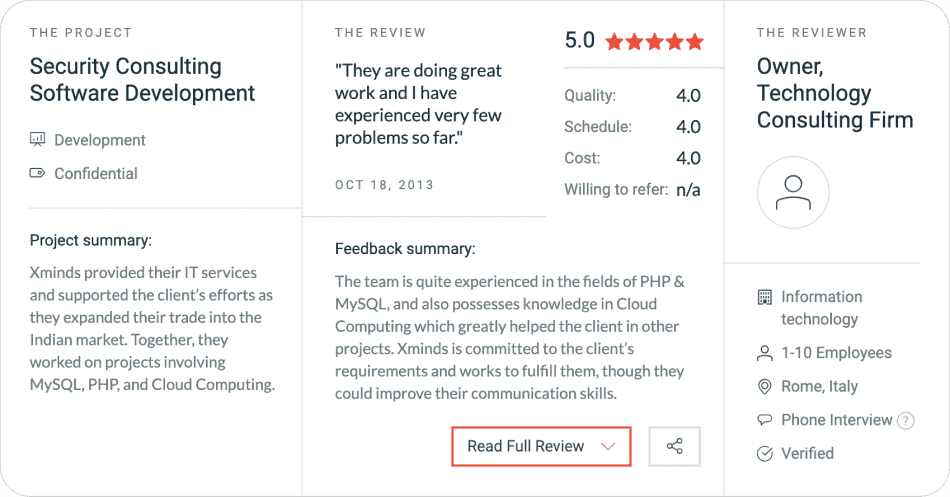The image size is (950, 497).
Task: Click the Owner, Technology Consulting Firm heading
Action: [x=835, y=93]
